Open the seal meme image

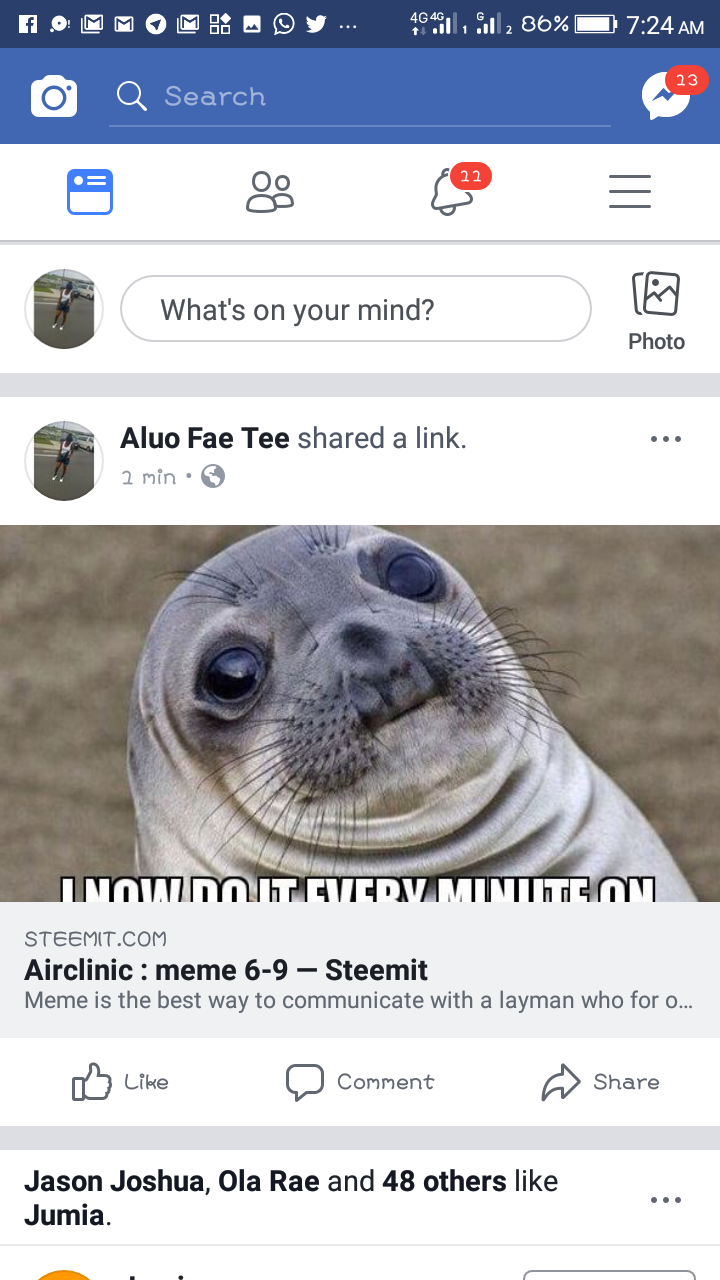360,714
